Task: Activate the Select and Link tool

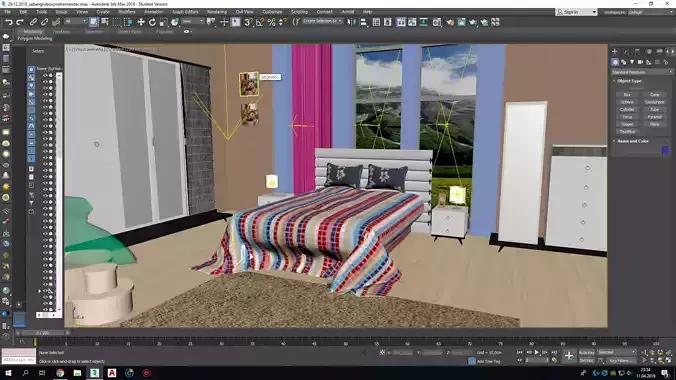Action: click(33, 22)
